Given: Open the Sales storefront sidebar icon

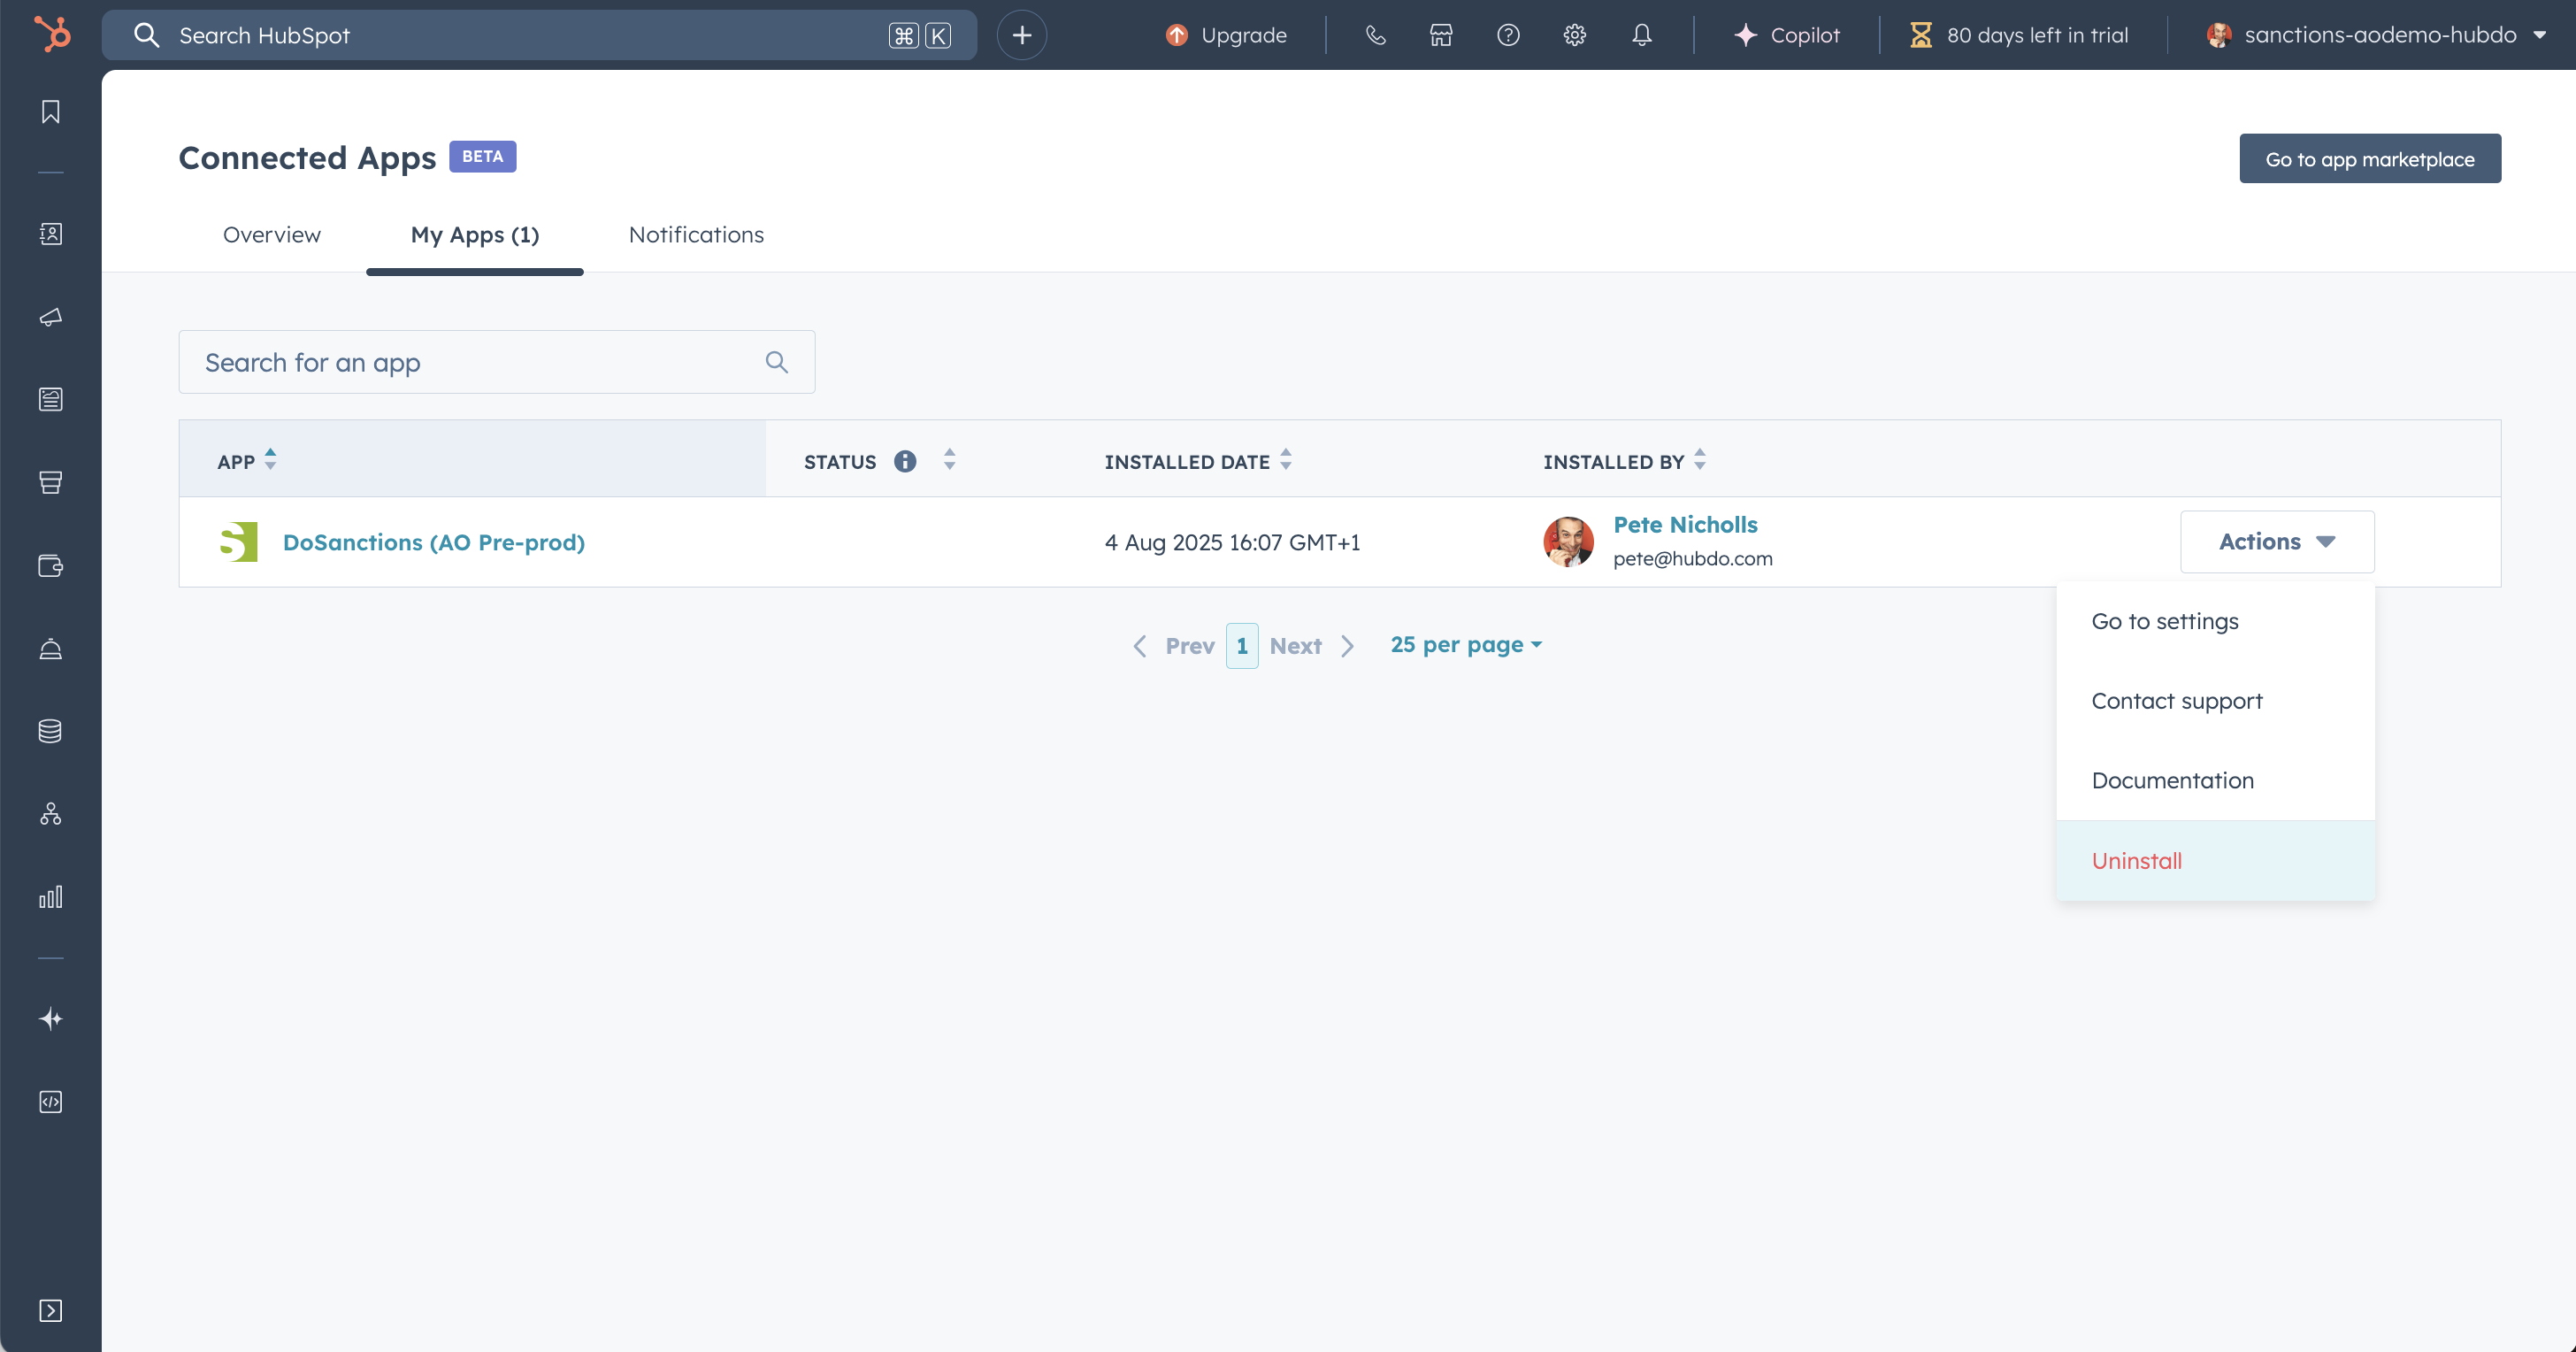Looking at the screenshot, I should 51,482.
